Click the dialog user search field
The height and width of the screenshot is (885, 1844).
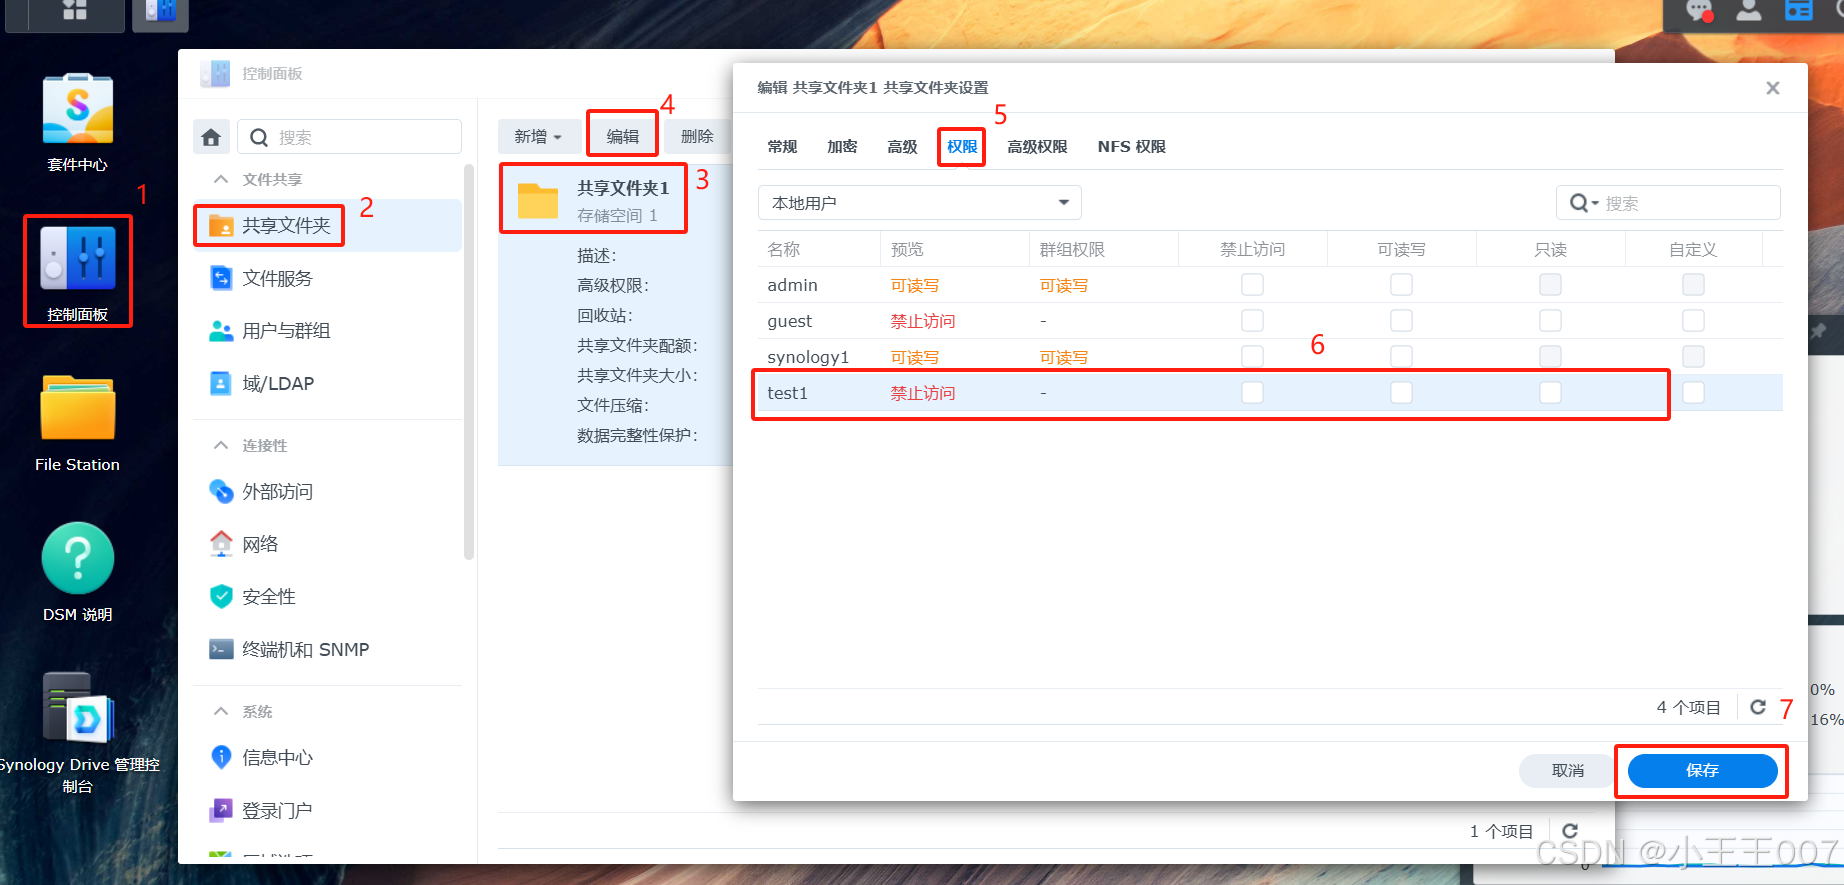click(x=1668, y=203)
